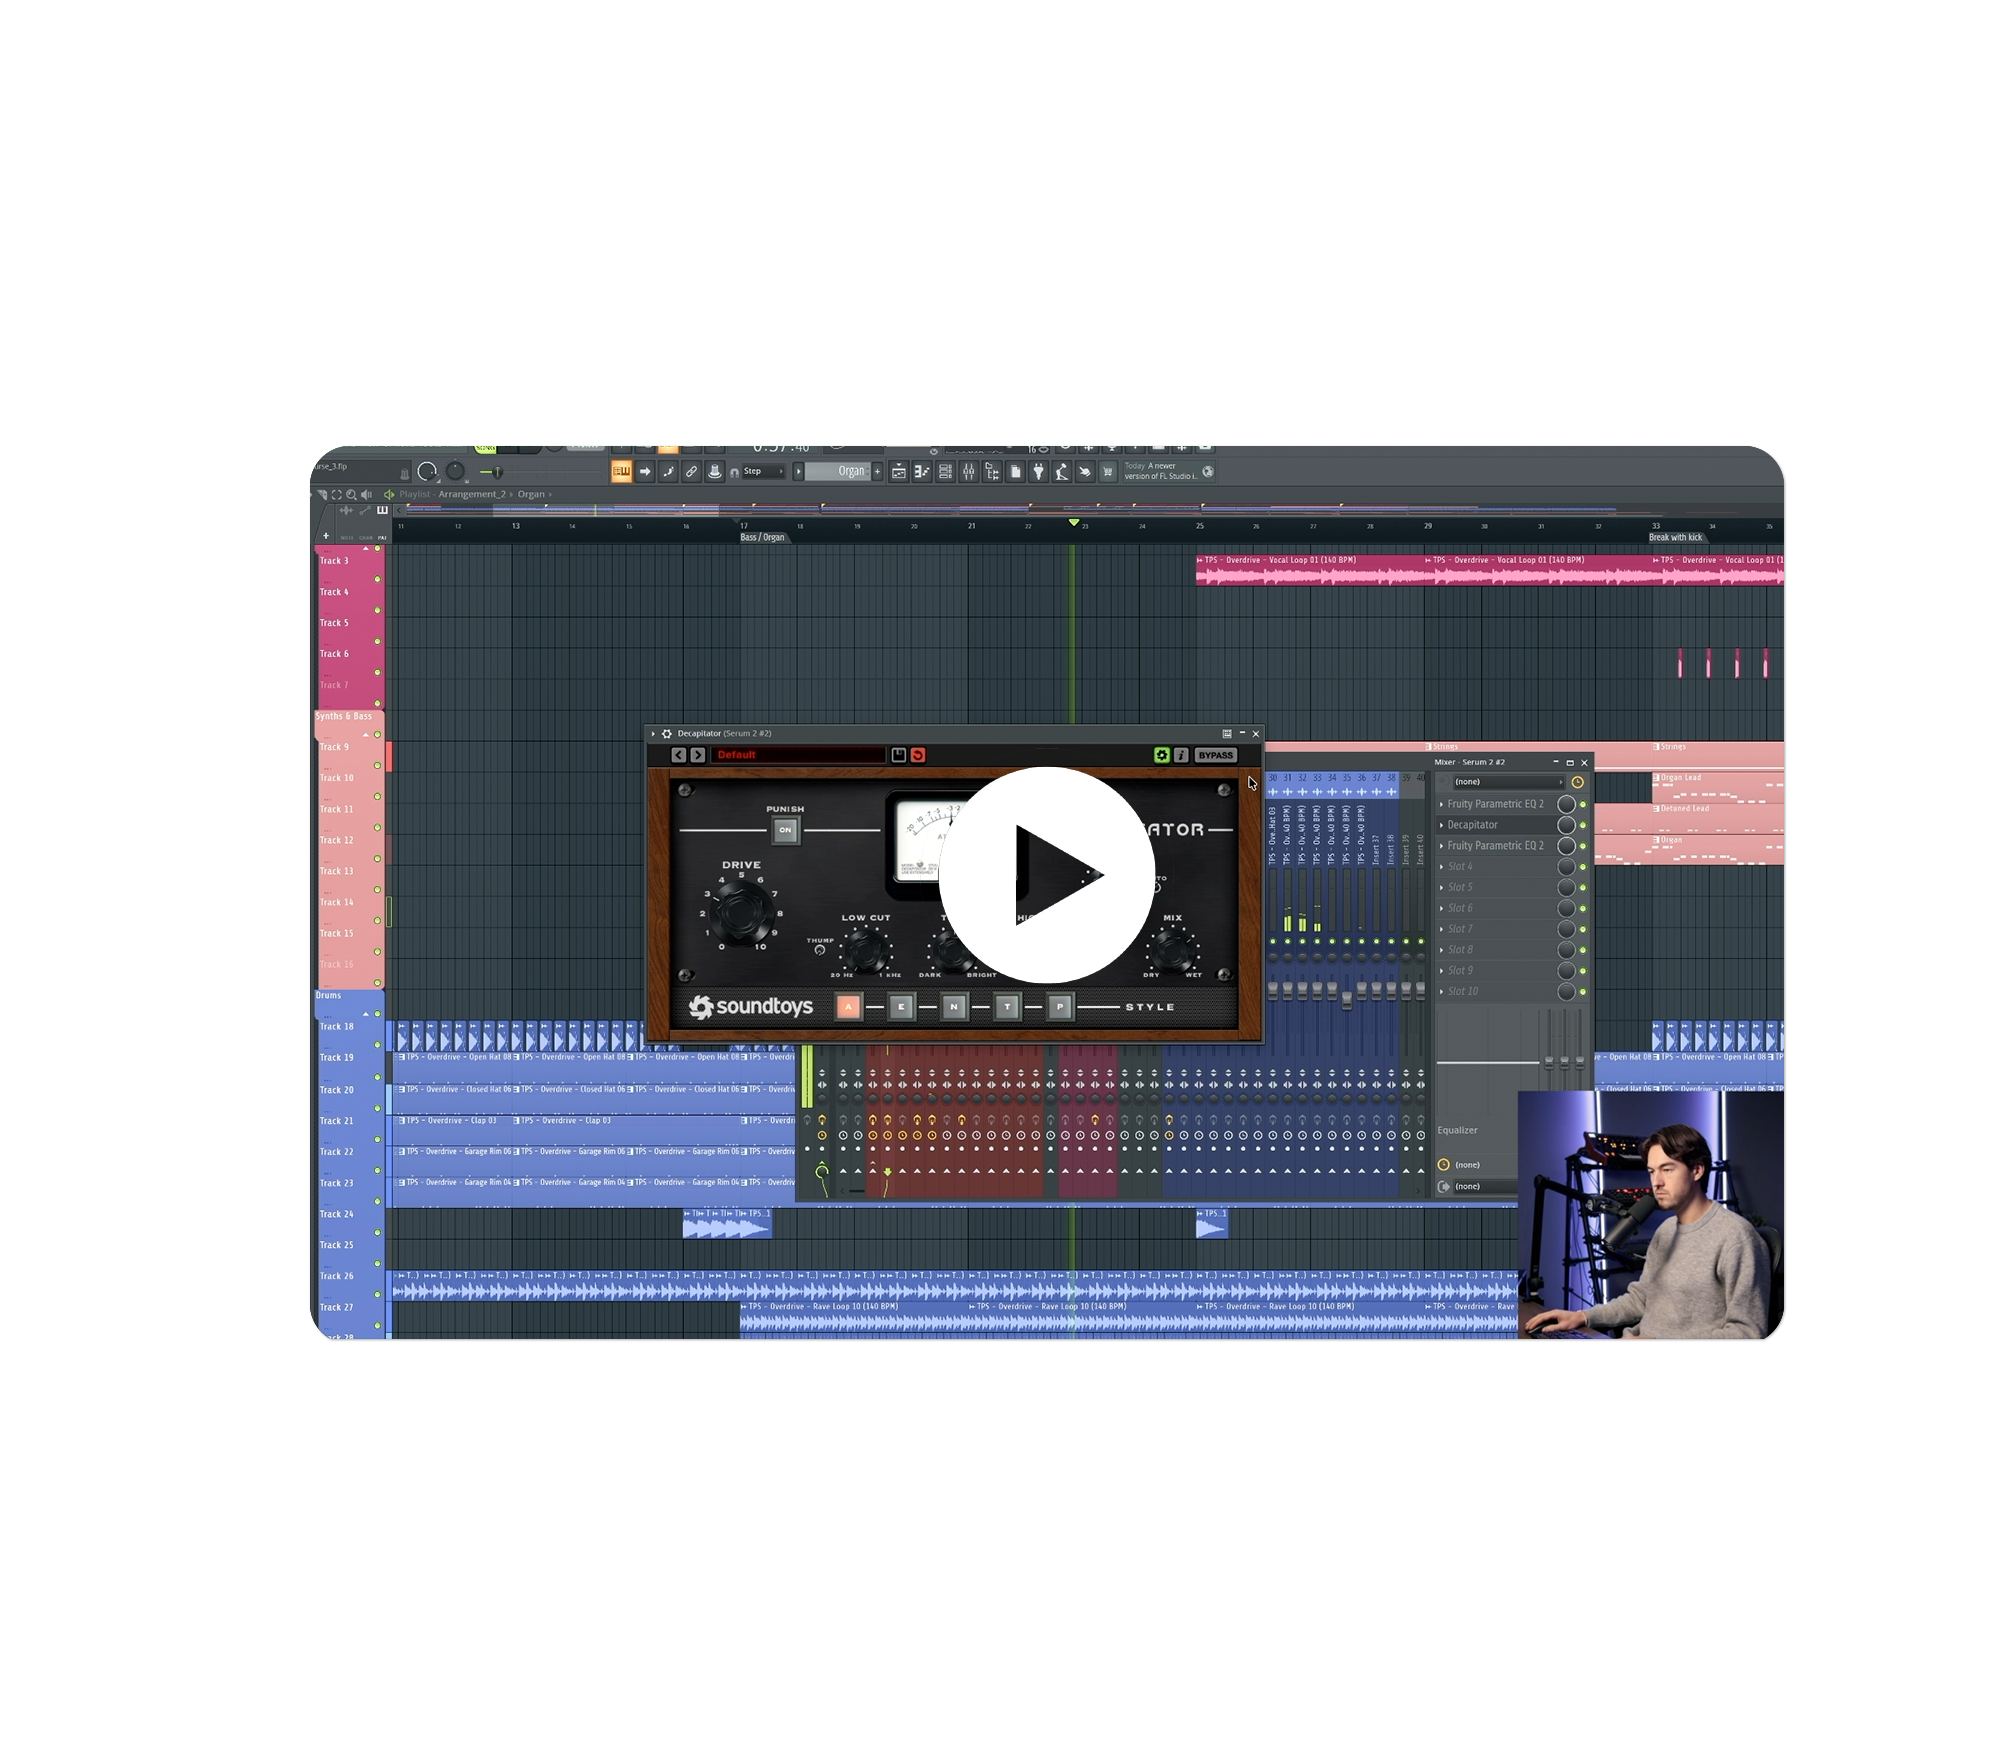This screenshot has height=1750, width=2000.
Task: Open the Decapitator info button
Action: [x=1181, y=755]
